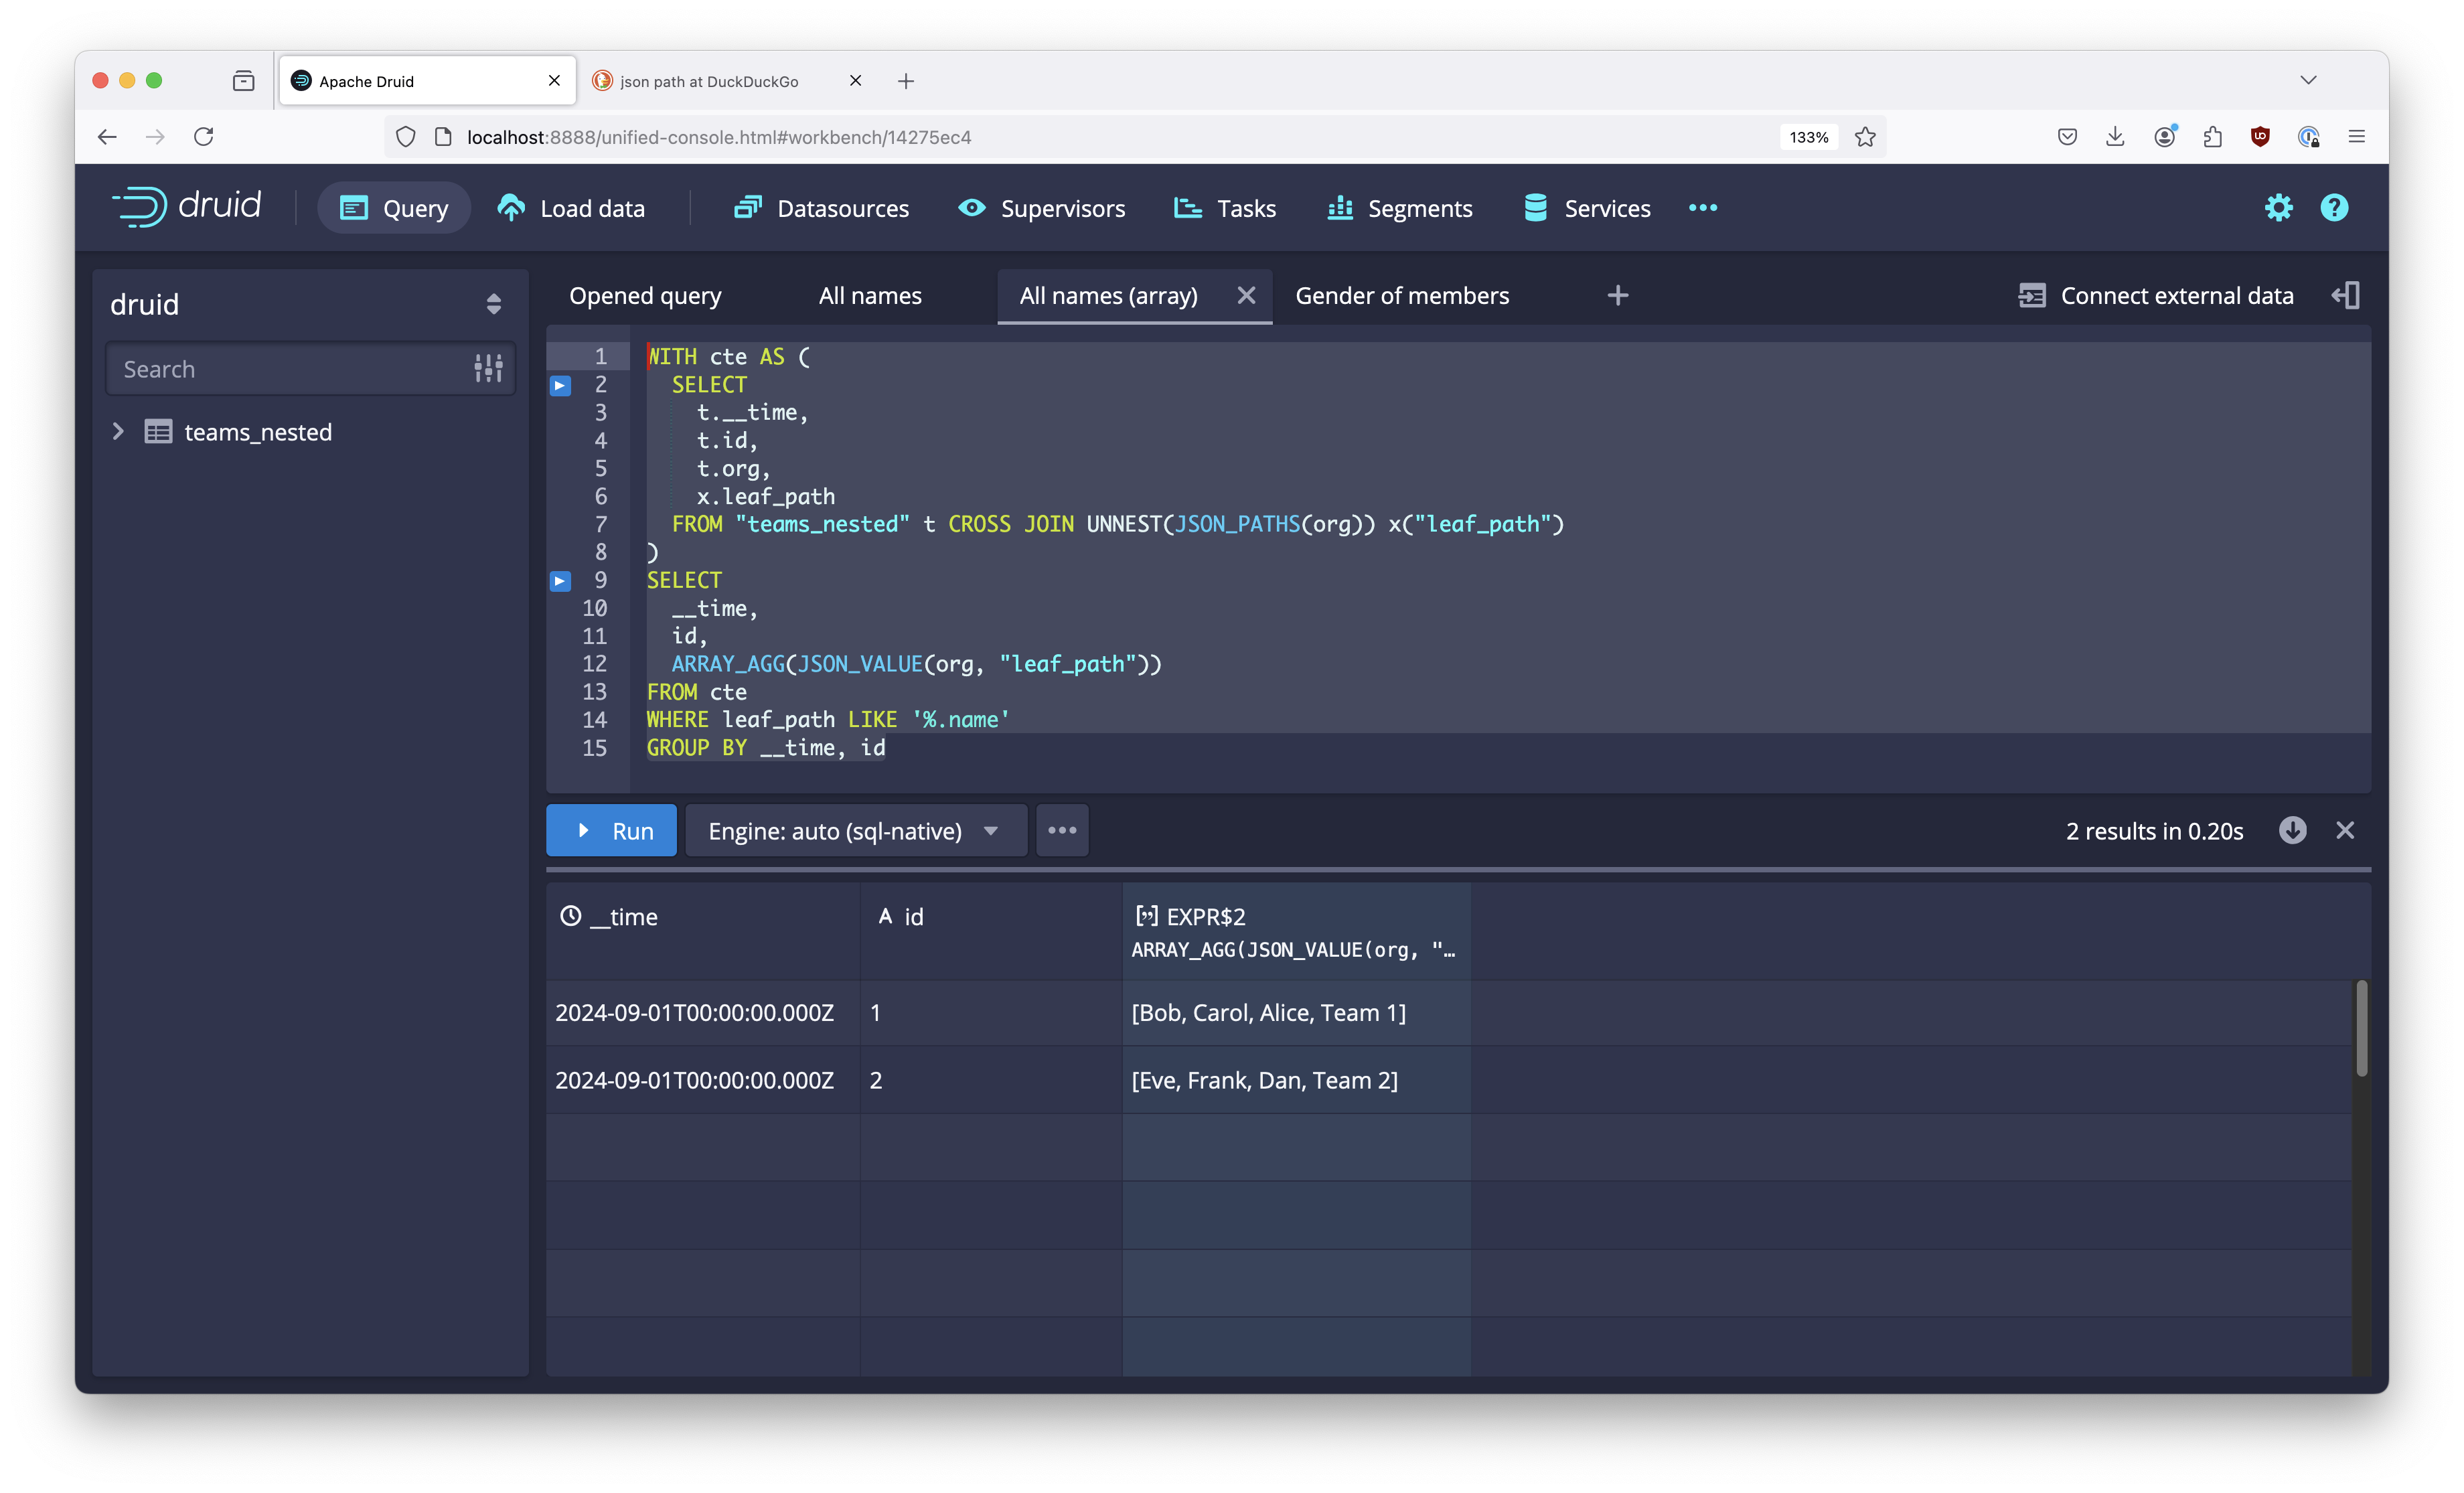
Task: Expand the teams_nested datasource
Action: tap(118, 431)
